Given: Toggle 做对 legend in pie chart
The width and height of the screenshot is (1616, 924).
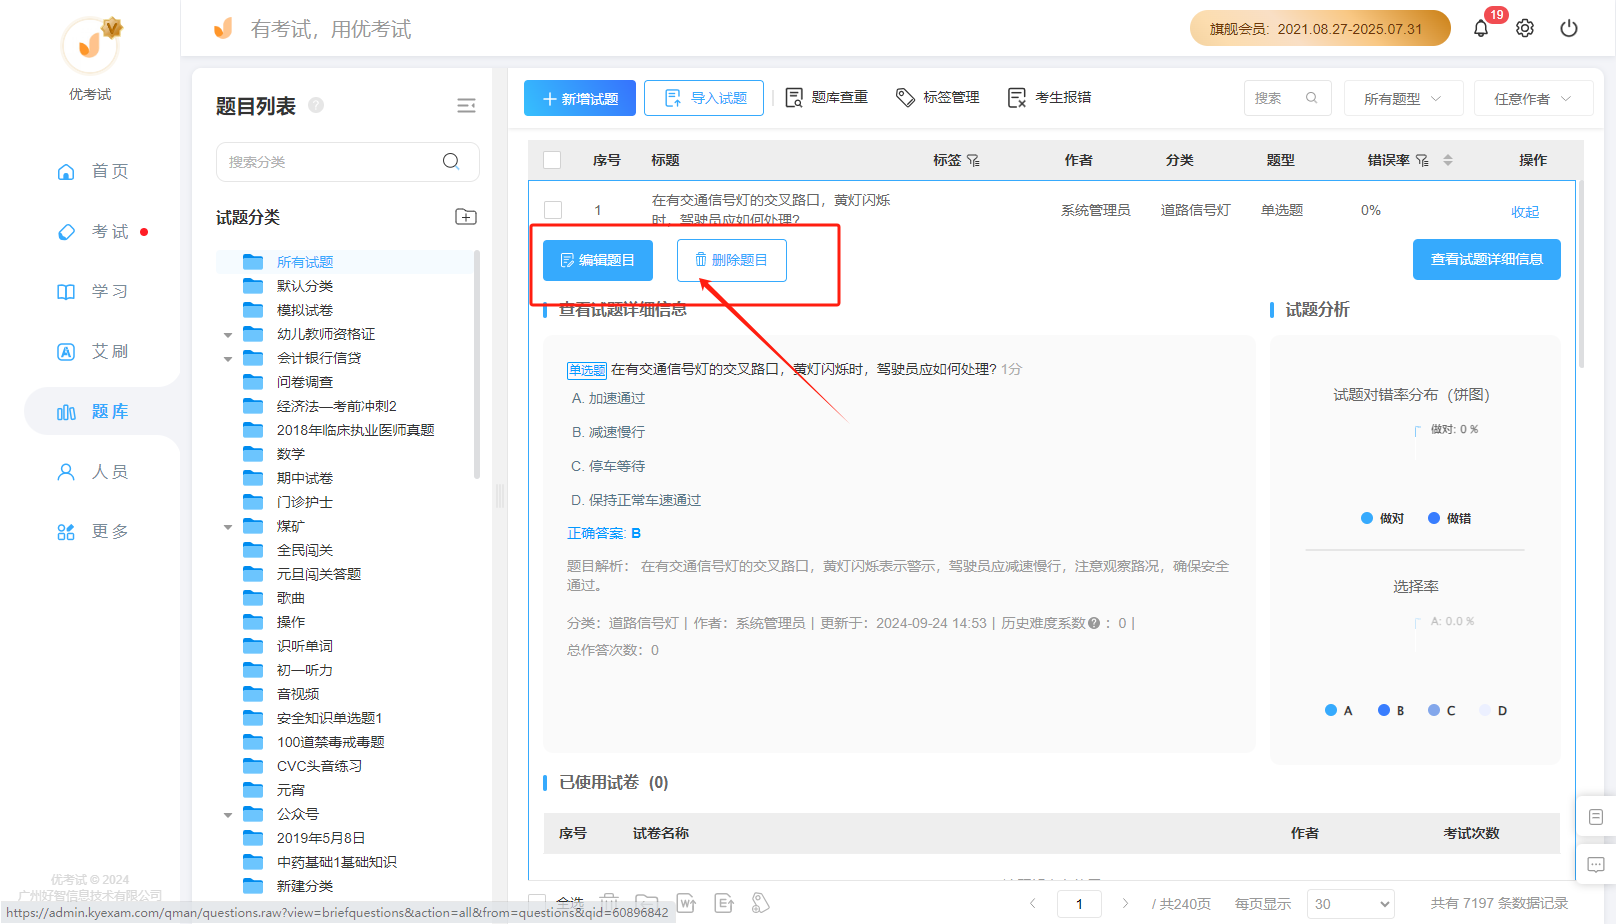Looking at the screenshot, I should tap(1382, 518).
